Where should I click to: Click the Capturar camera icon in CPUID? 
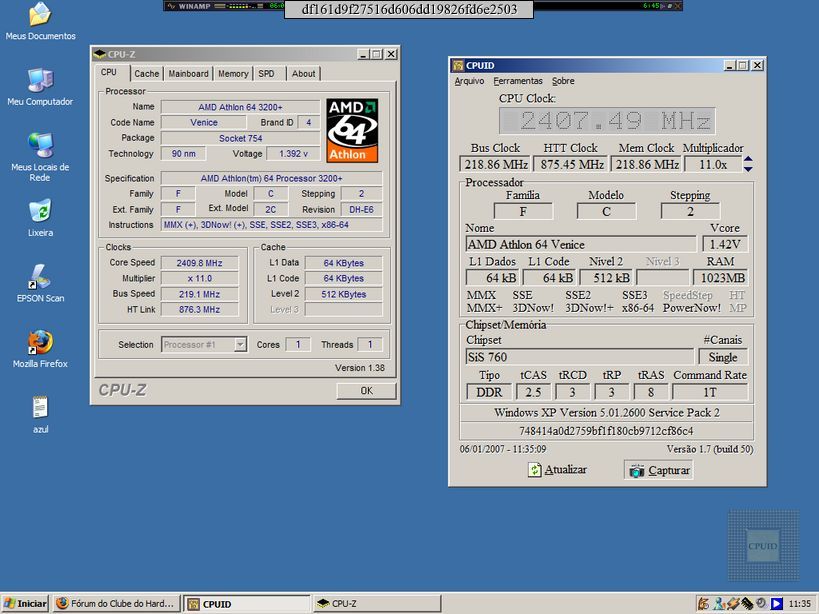(x=636, y=470)
